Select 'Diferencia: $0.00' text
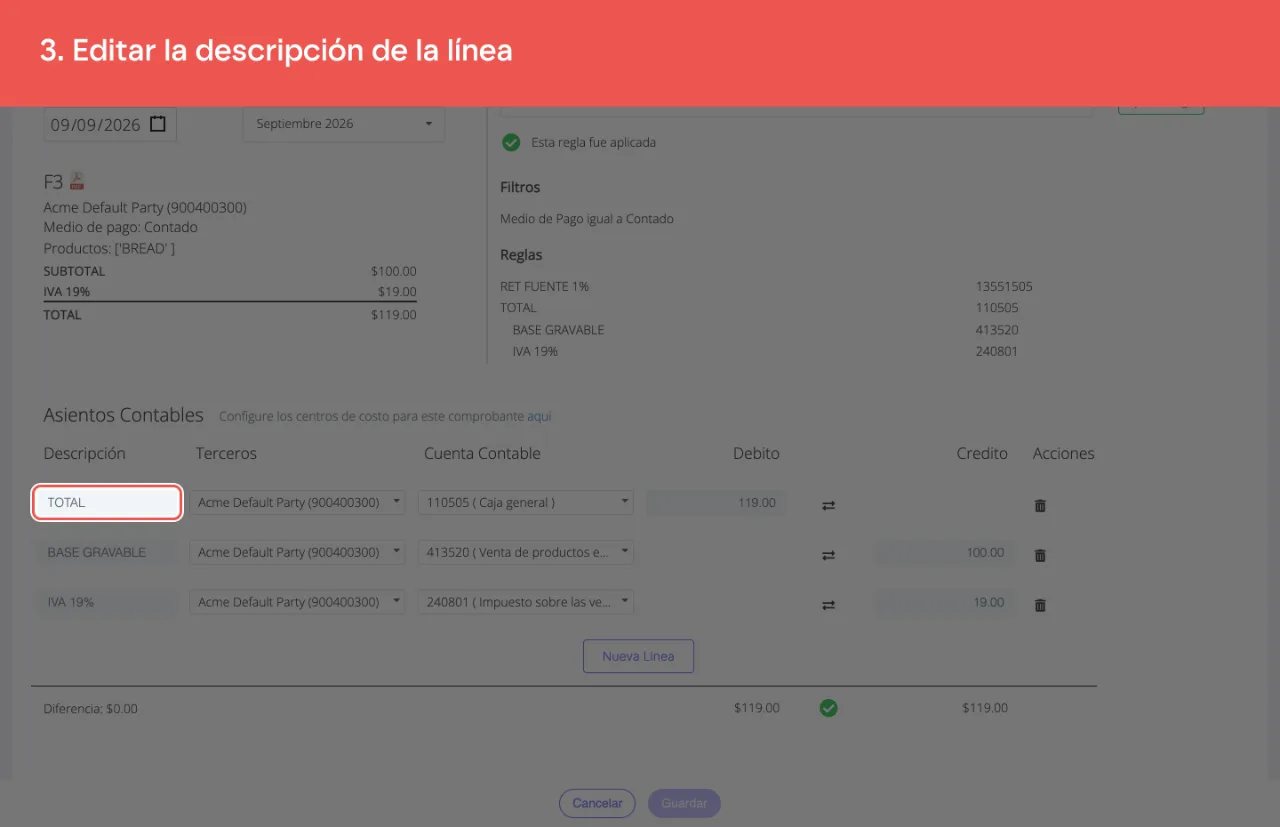This screenshot has height=827, width=1280. click(90, 708)
